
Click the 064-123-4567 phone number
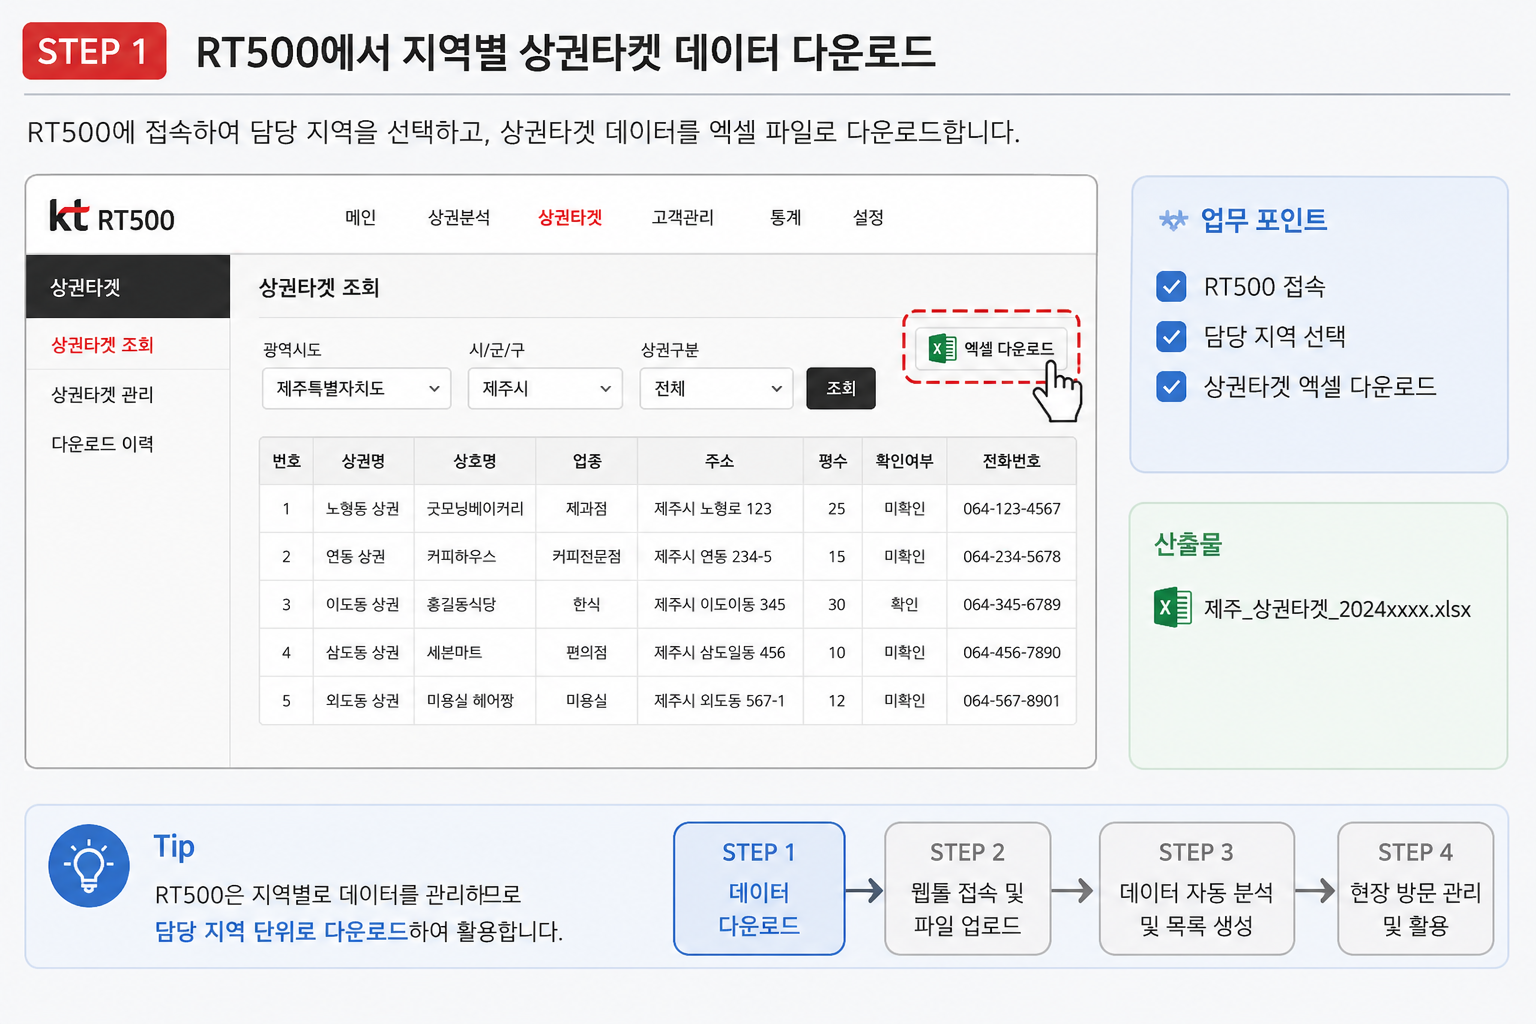1012,509
